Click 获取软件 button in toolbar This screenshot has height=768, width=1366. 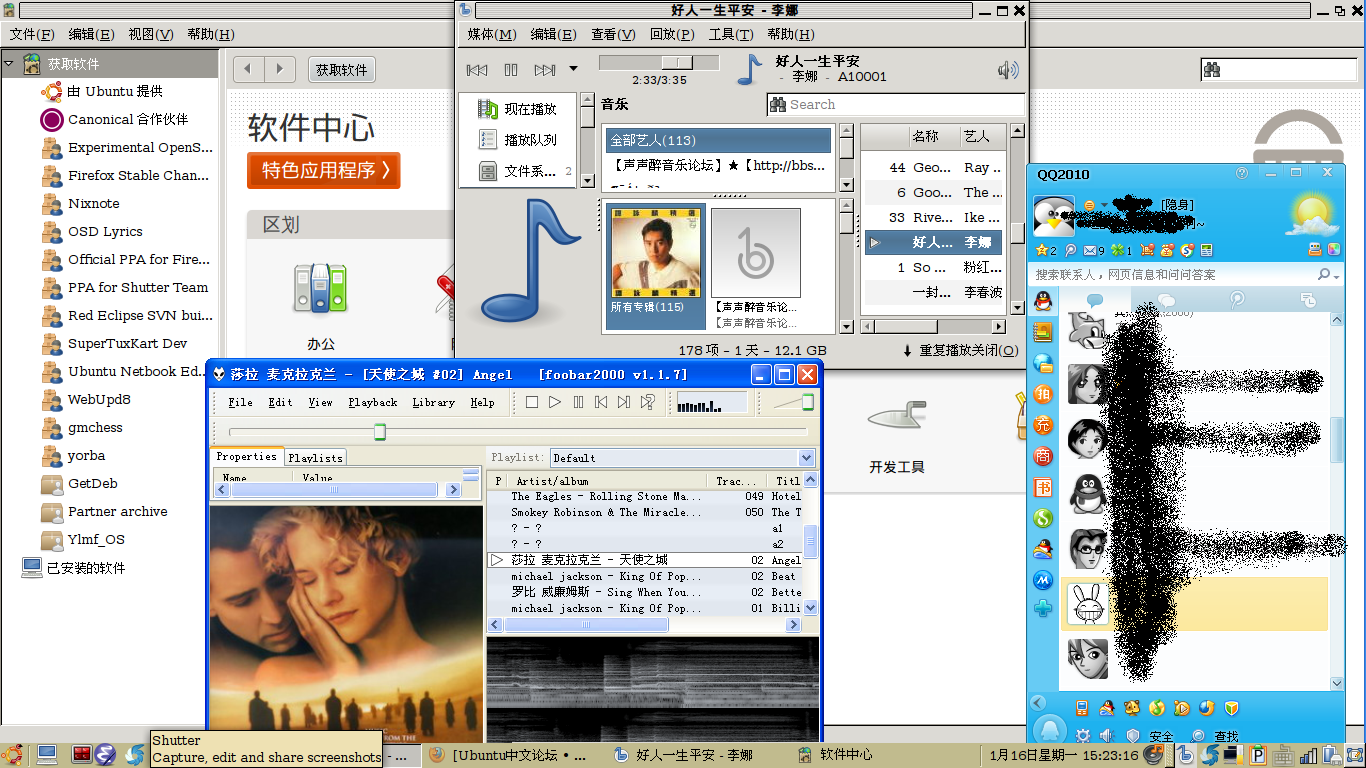point(341,70)
